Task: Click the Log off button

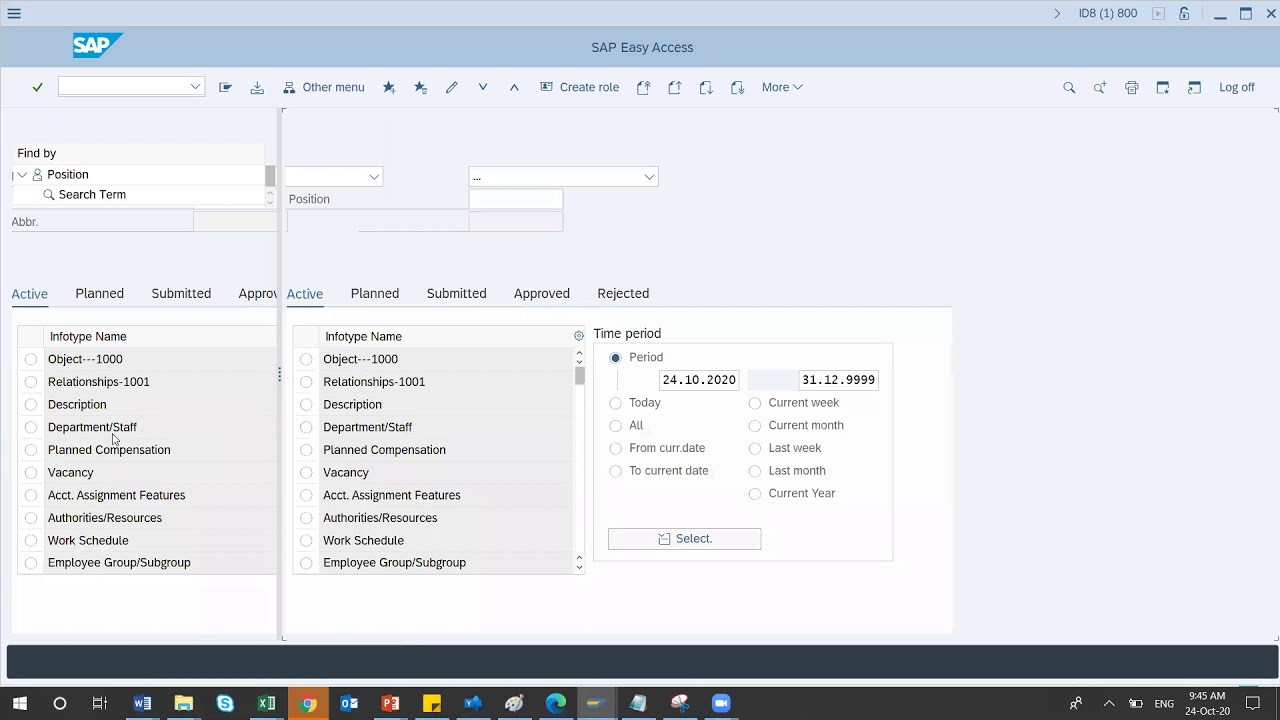Action: tap(1237, 87)
